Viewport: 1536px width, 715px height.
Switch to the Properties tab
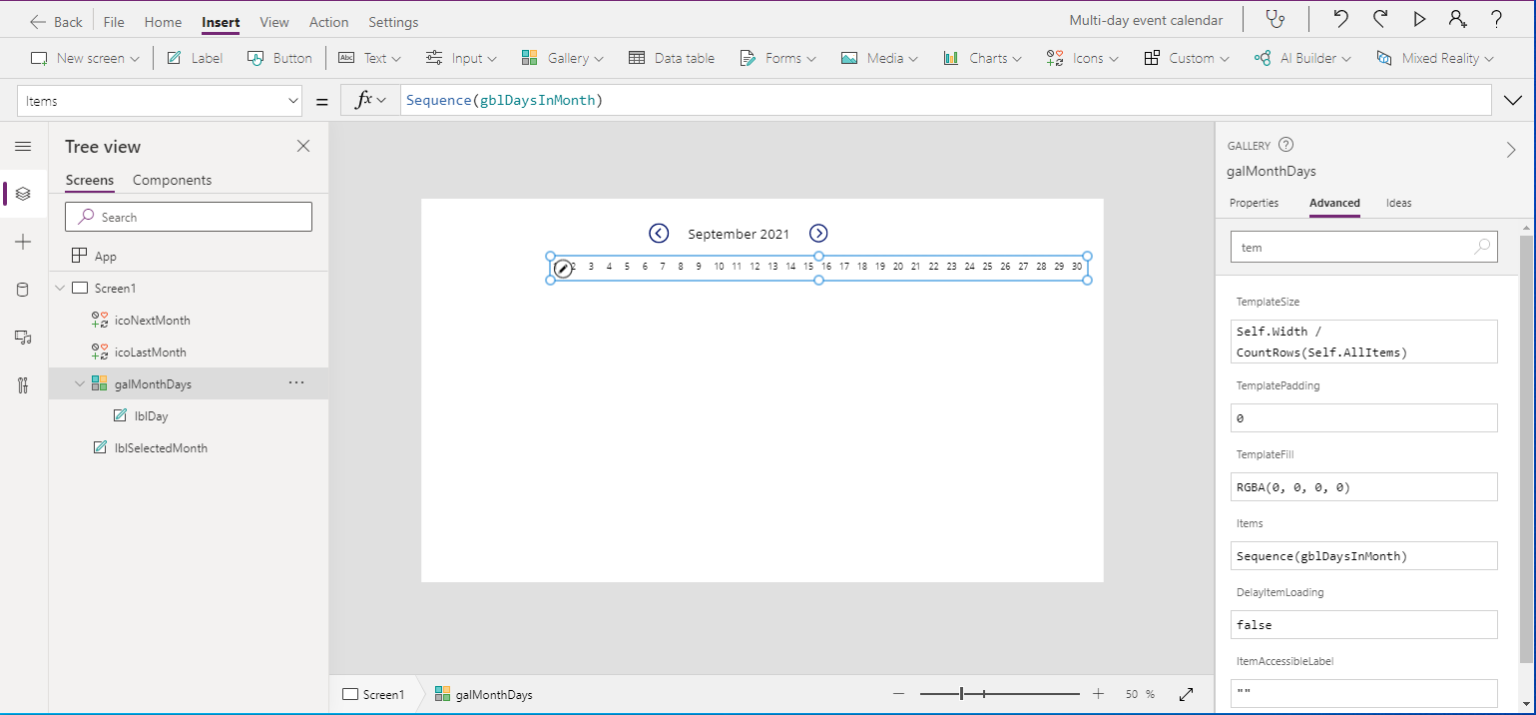click(1254, 203)
